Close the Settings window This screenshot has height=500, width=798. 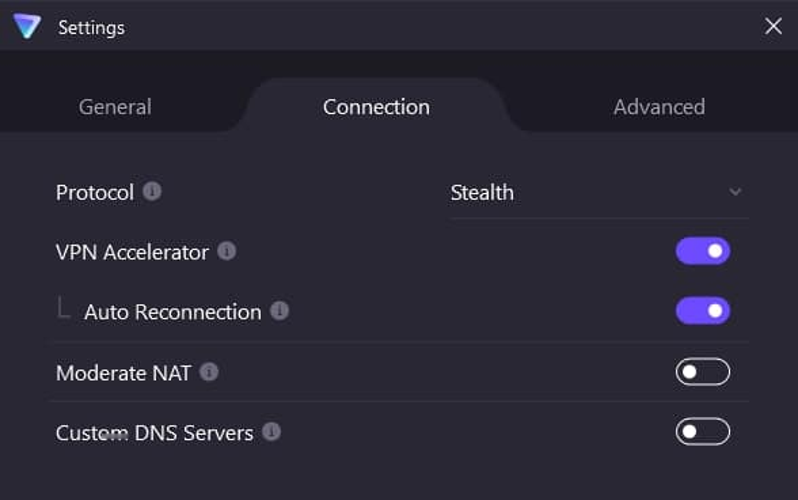click(773, 26)
